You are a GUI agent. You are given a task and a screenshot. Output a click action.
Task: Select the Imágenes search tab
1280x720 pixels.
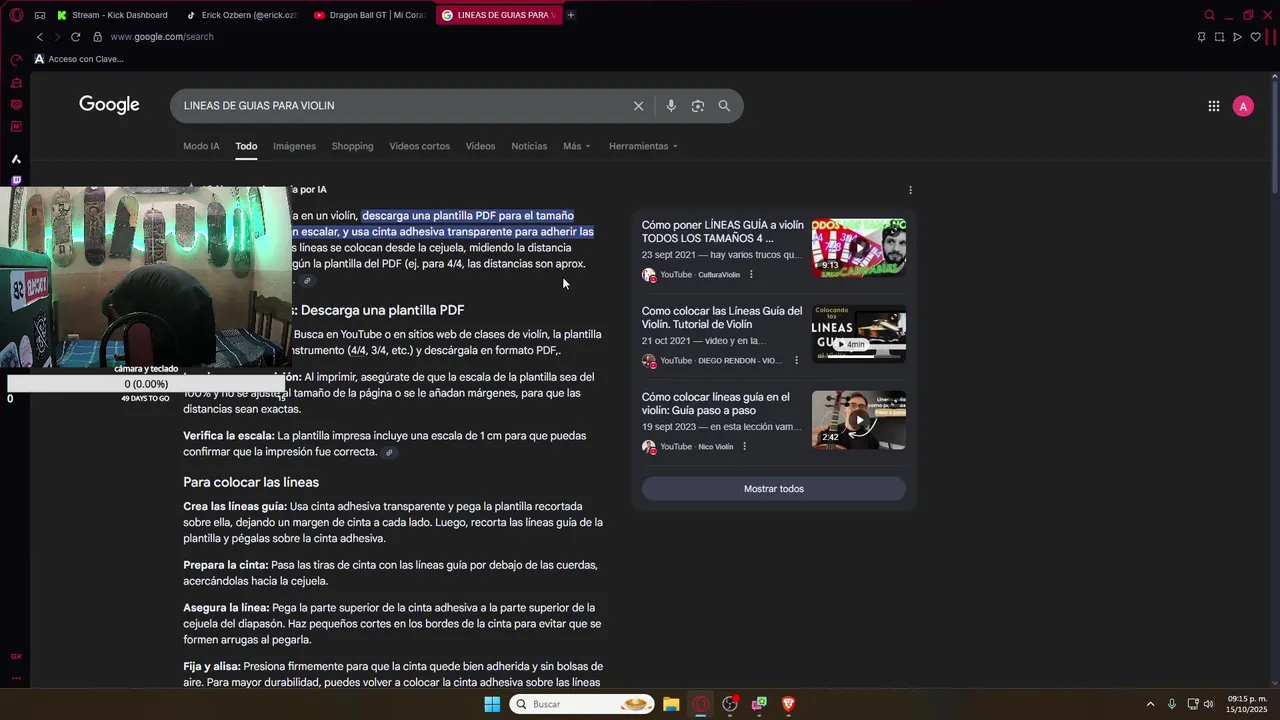294,146
